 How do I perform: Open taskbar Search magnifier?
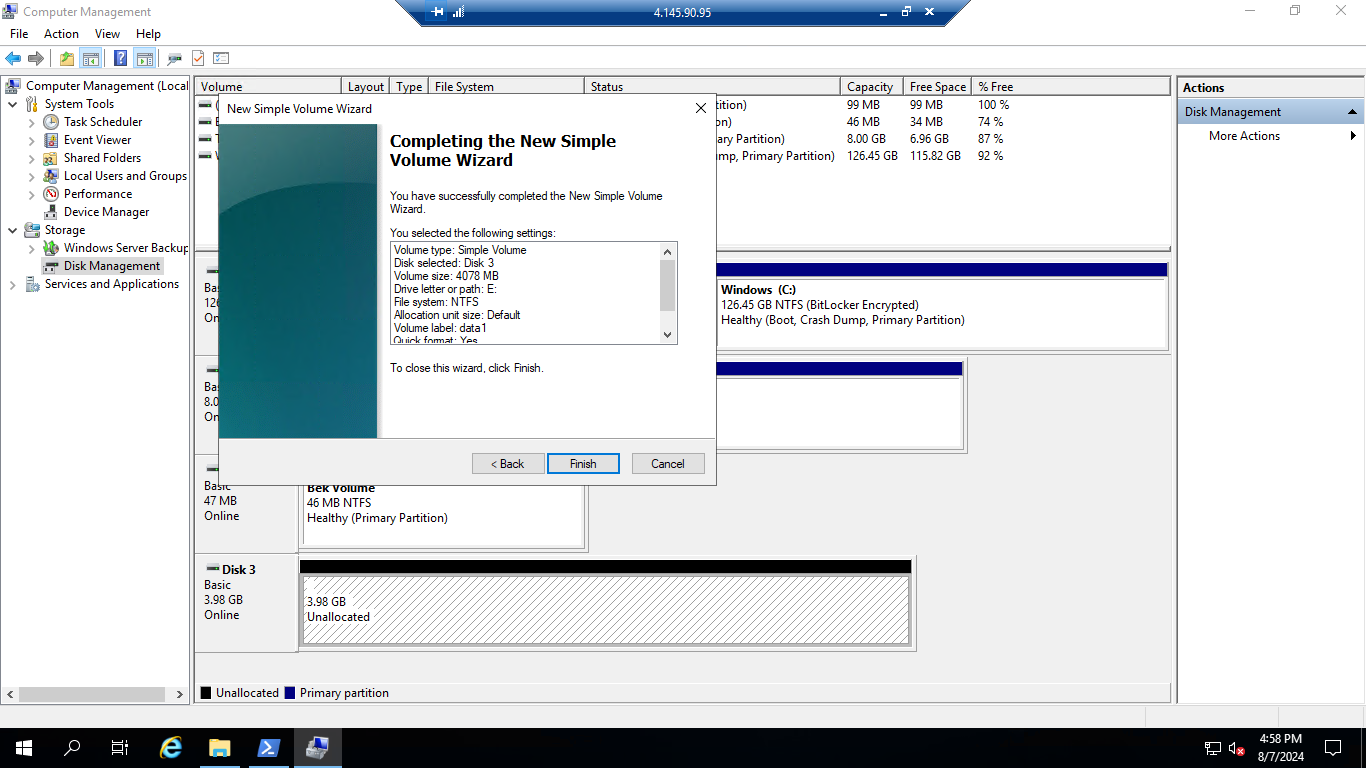click(72, 747)
